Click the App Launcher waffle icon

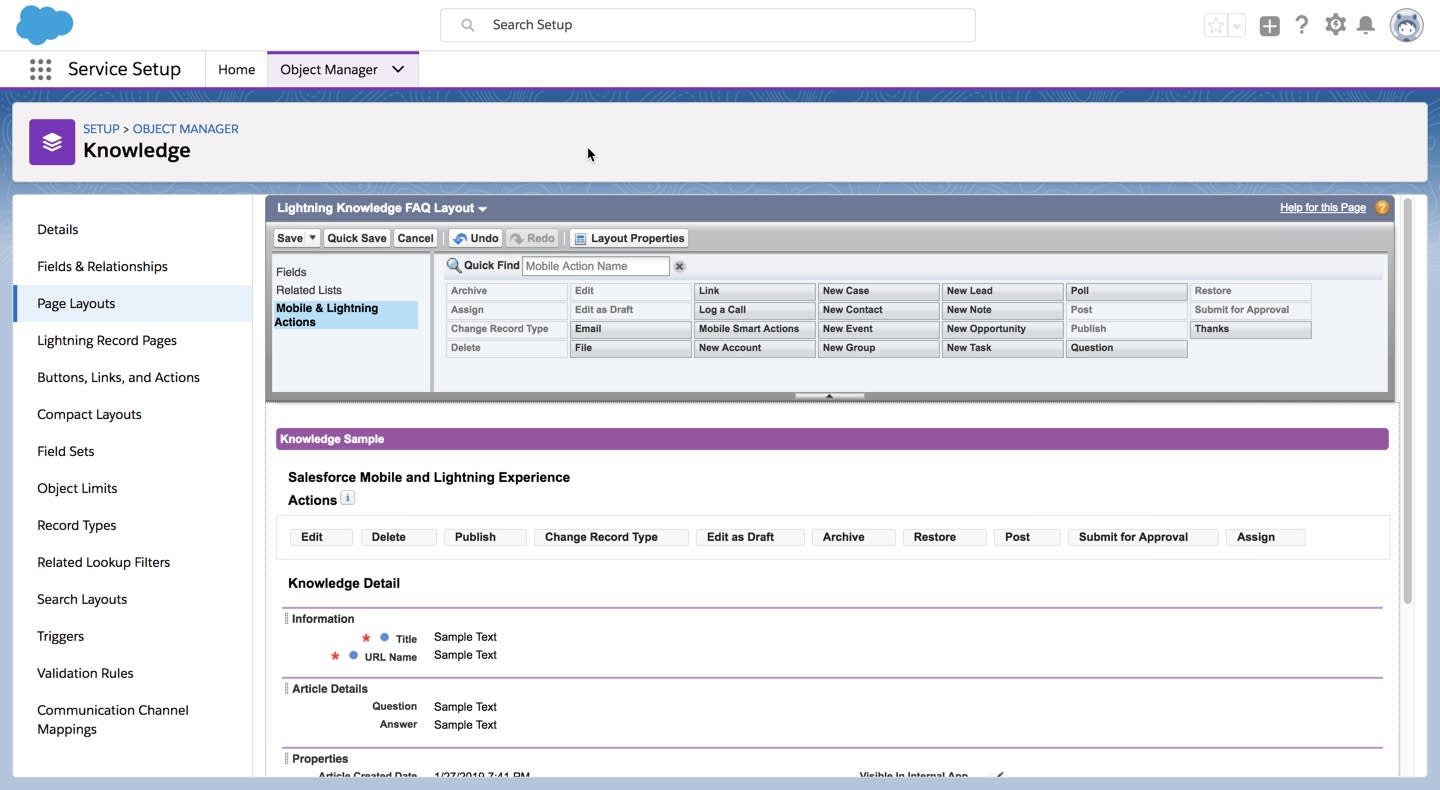pos(40,68)
